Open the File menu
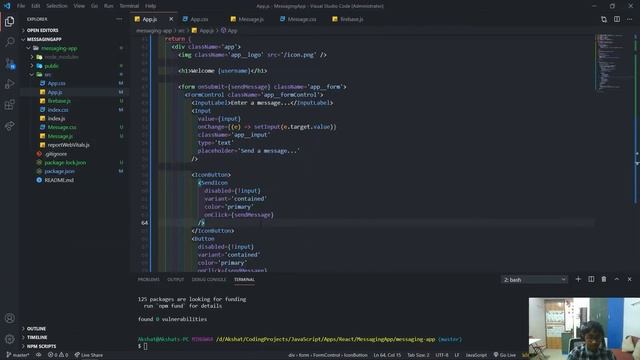 21,6
